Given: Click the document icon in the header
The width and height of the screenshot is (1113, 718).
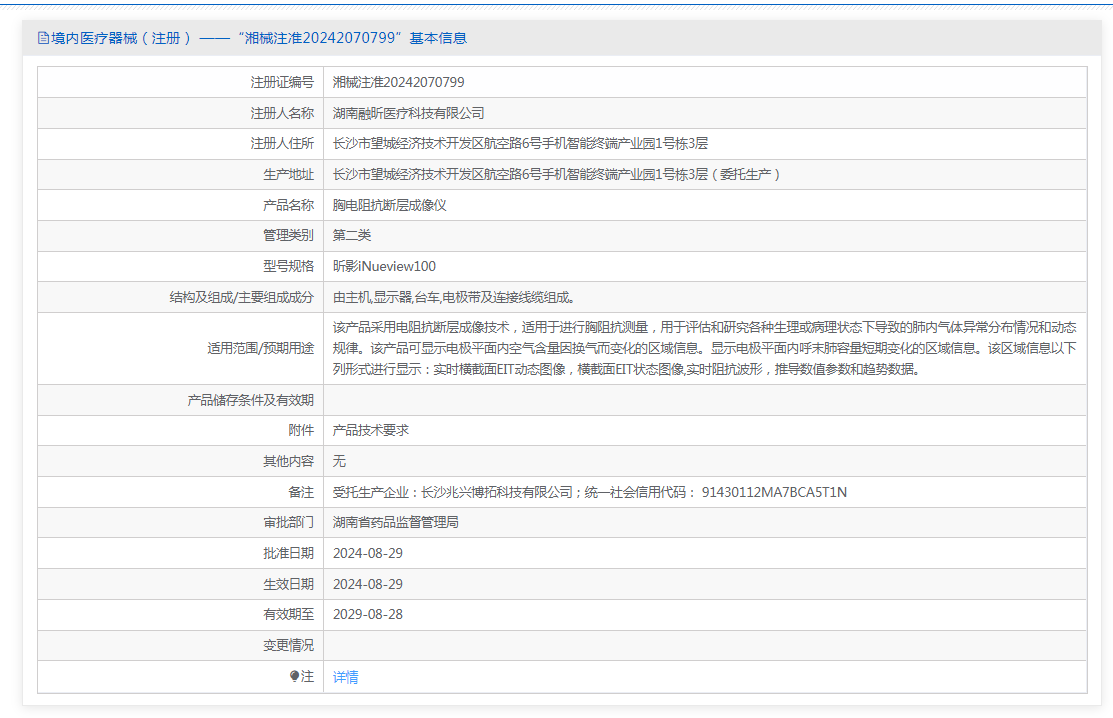Looking at the screenshot, I should [x=43, y=38].
